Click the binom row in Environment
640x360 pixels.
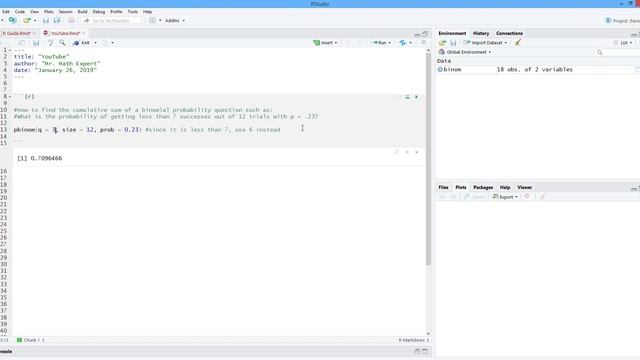[538, 70]
